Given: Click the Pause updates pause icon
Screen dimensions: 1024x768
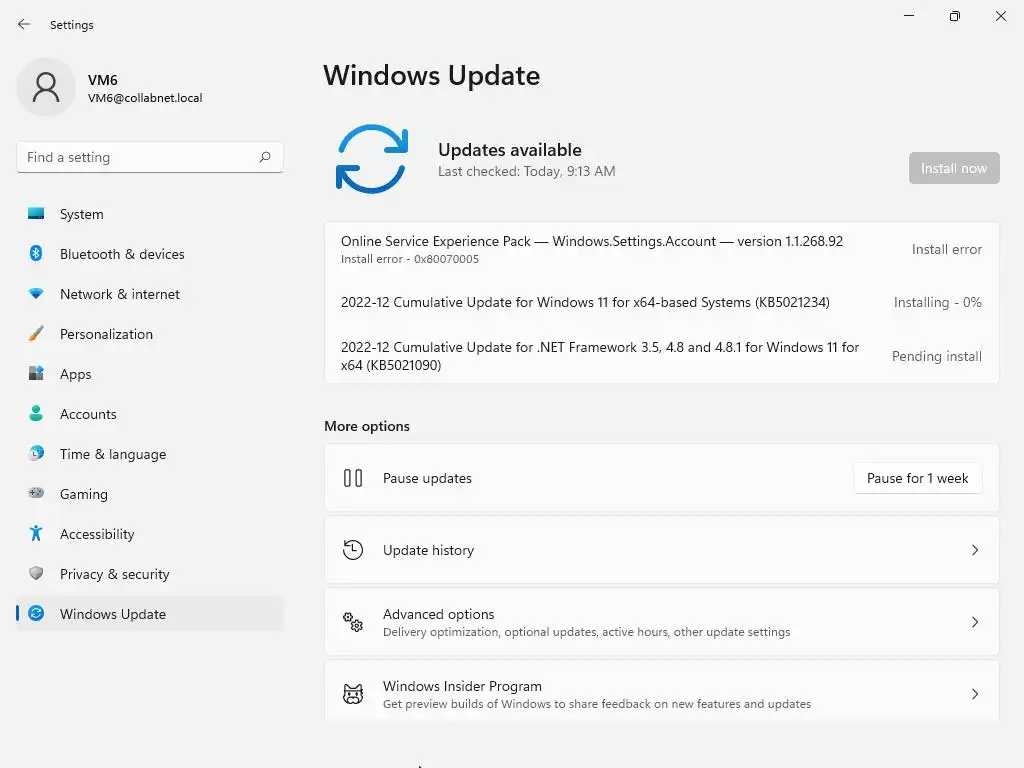Looking at the screenshot, I should tap(353, 478).
